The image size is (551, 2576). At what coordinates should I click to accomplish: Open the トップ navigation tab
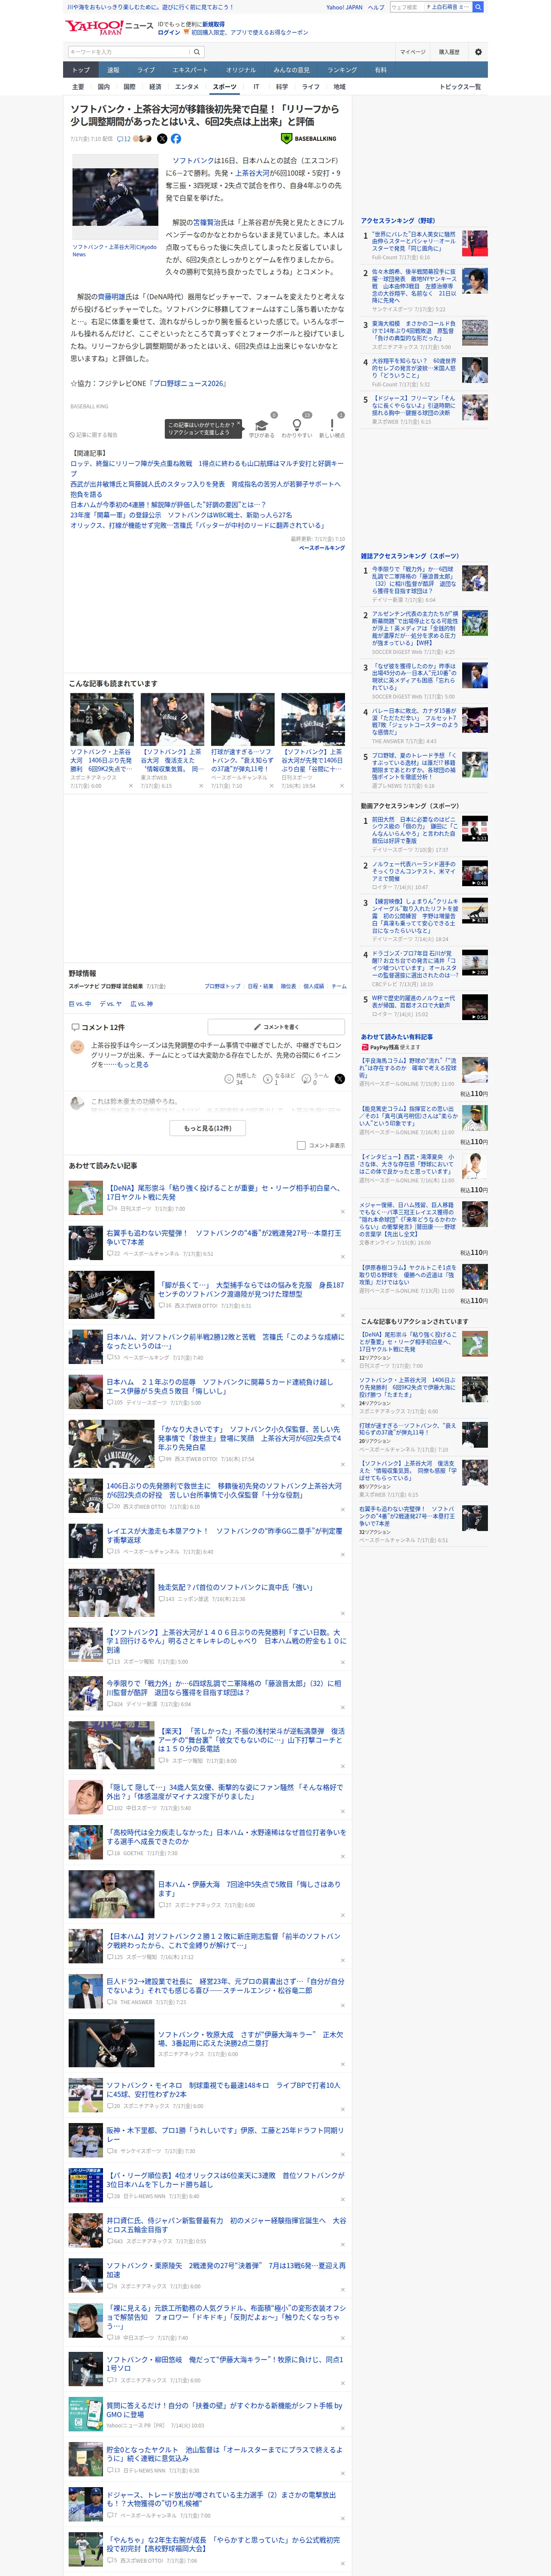[x=81, y=70]
